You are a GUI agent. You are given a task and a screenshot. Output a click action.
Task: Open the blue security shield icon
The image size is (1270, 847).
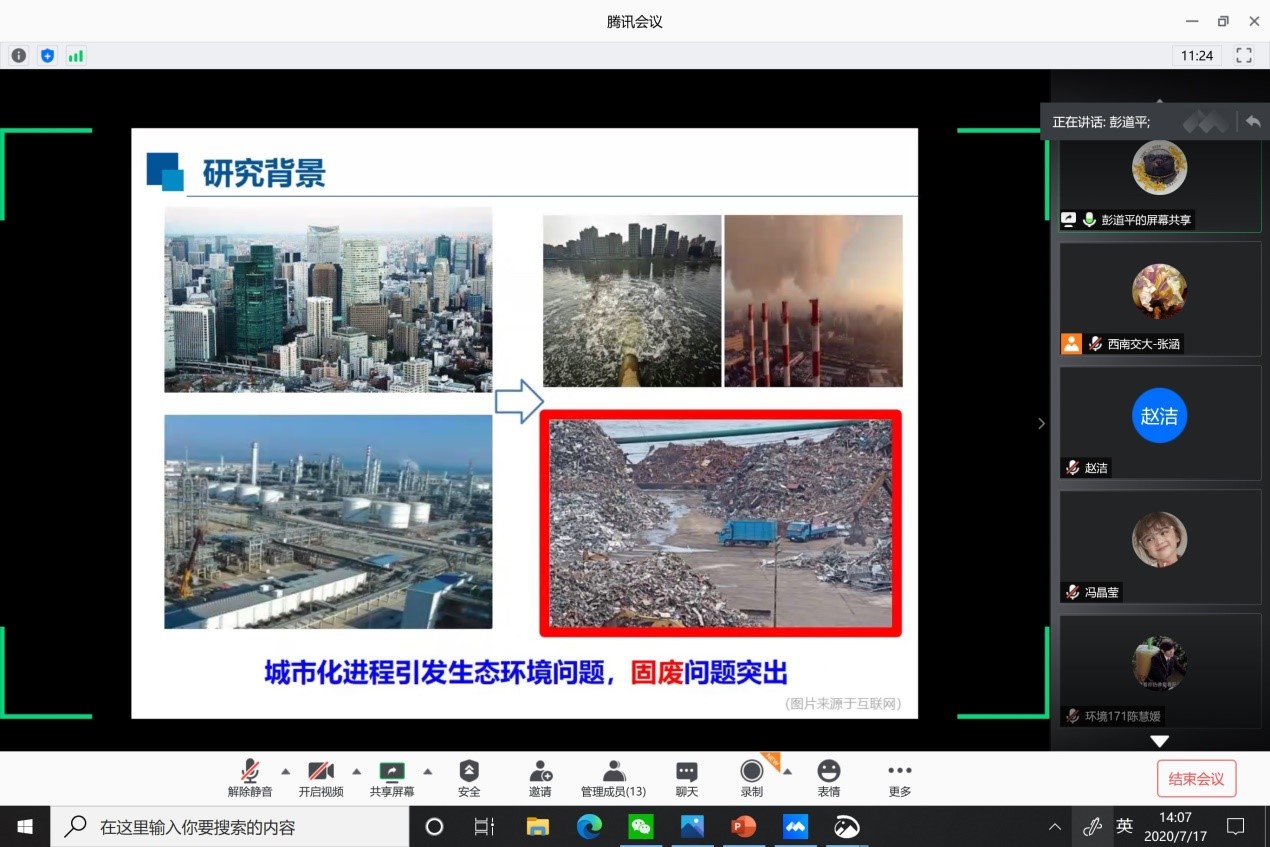pos(47,56)
